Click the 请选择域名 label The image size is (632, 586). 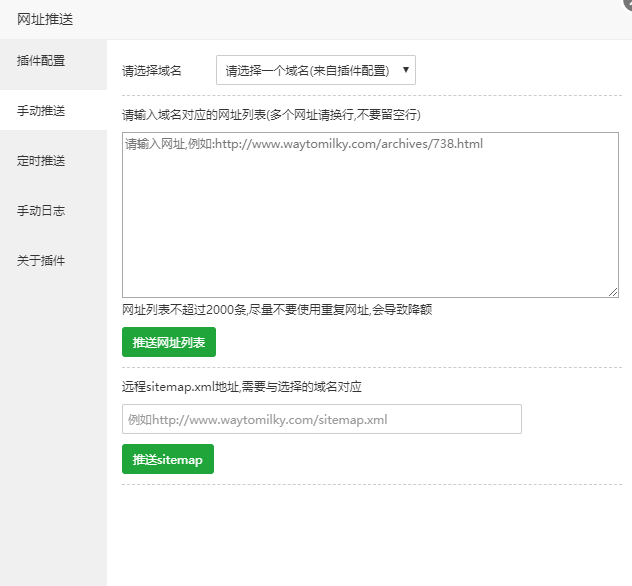(x=152, y=71)
